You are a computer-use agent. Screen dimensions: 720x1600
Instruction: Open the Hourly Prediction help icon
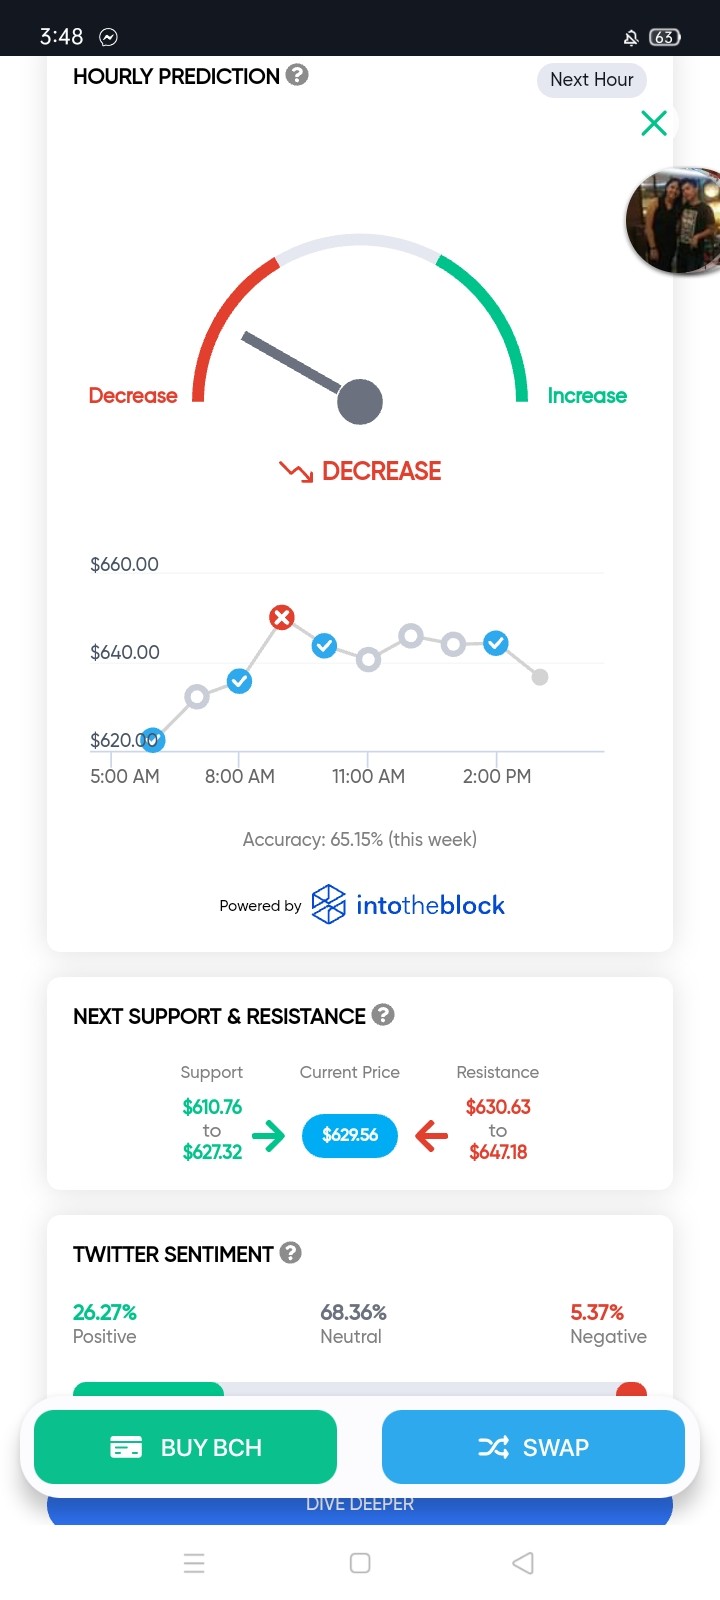click(297, 75)
